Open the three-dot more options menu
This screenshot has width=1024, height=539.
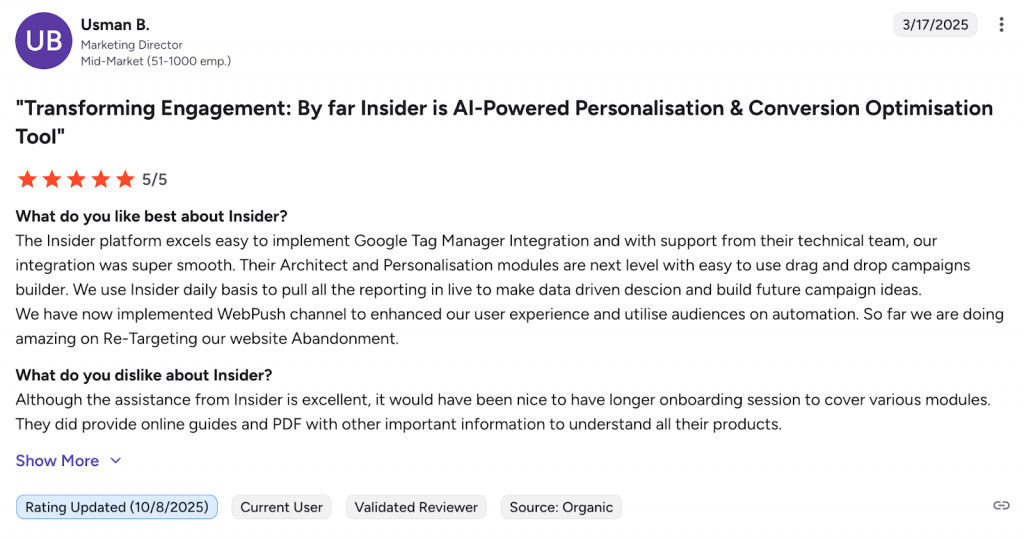[x=1001, y=25]
